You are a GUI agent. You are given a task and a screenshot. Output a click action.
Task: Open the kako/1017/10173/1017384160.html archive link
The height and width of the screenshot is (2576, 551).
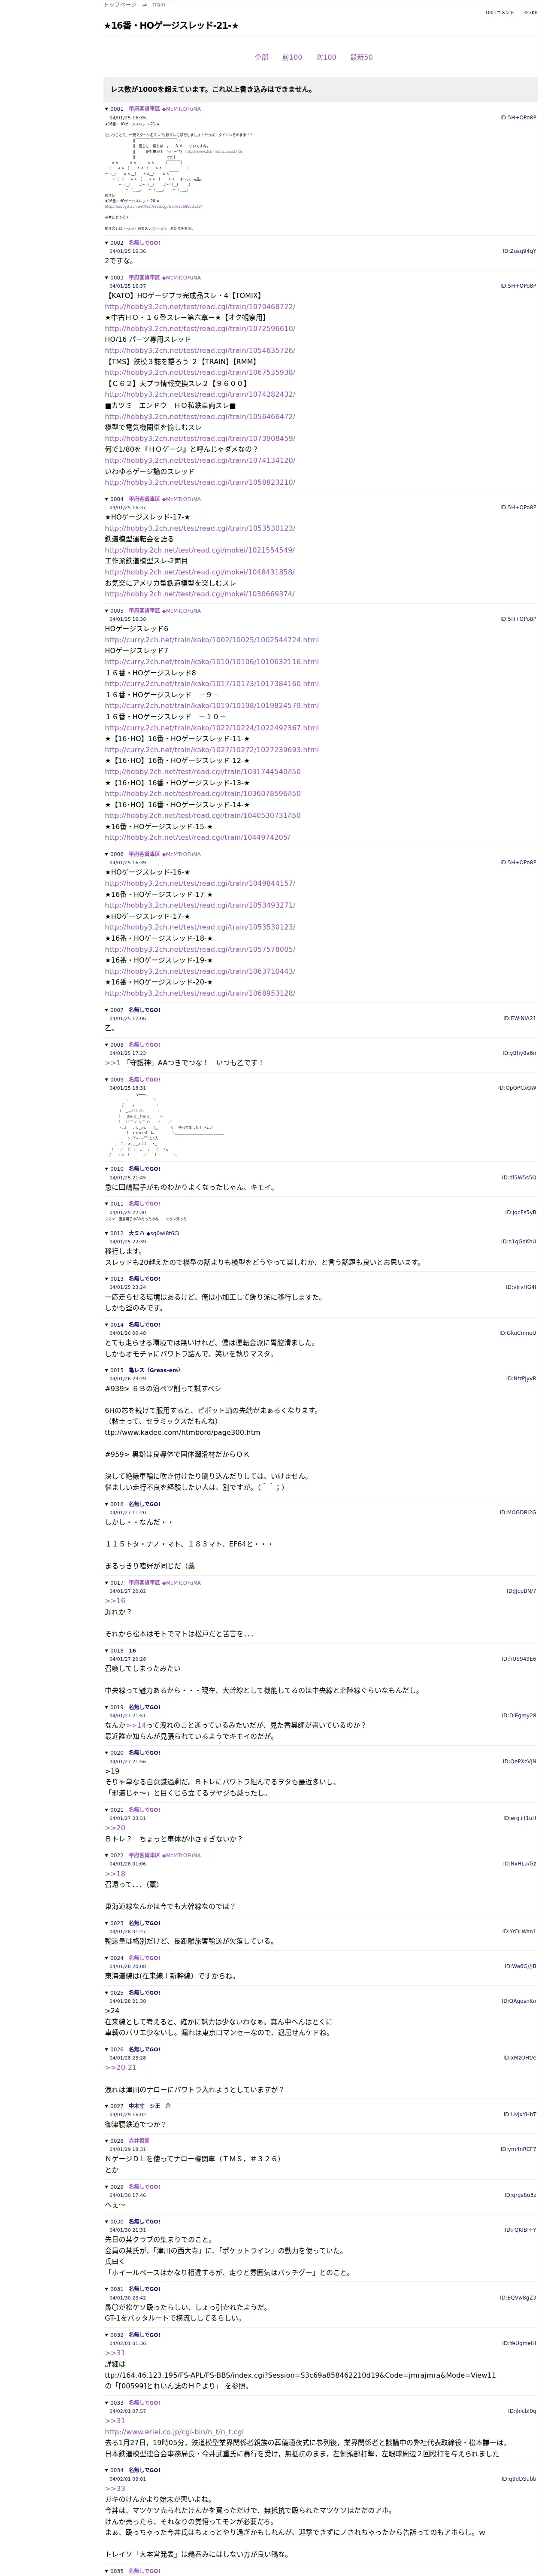click(x=212, y=684)
